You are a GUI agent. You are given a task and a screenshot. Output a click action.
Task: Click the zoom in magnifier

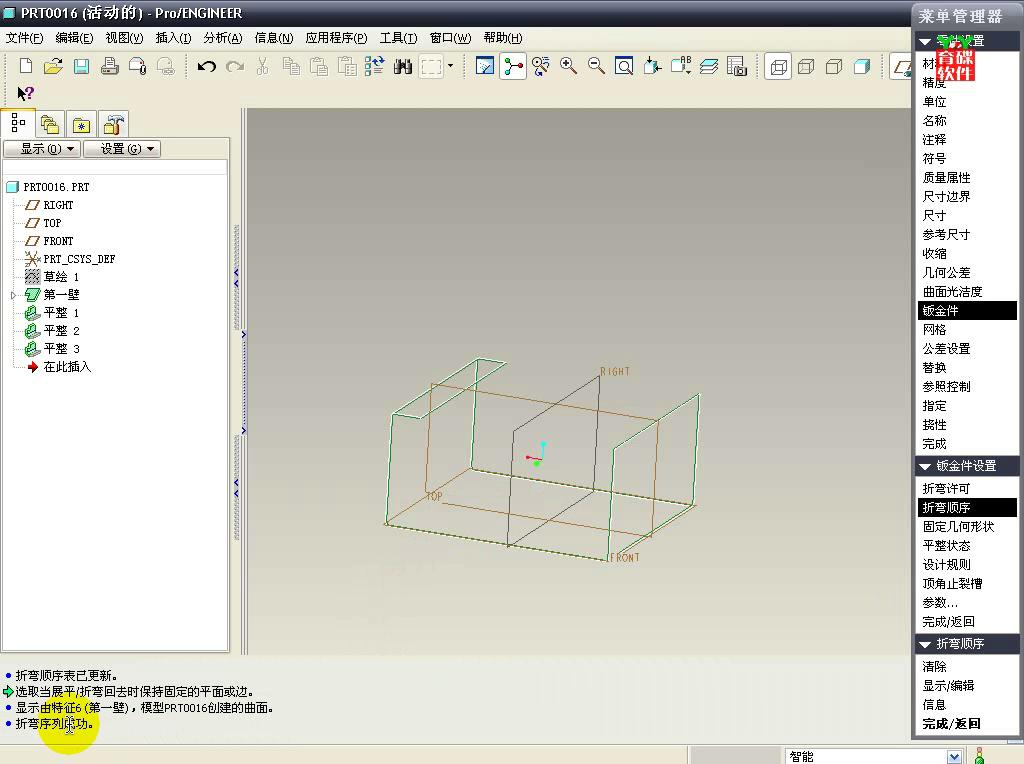pyautogui.click(x=568, y=66)
